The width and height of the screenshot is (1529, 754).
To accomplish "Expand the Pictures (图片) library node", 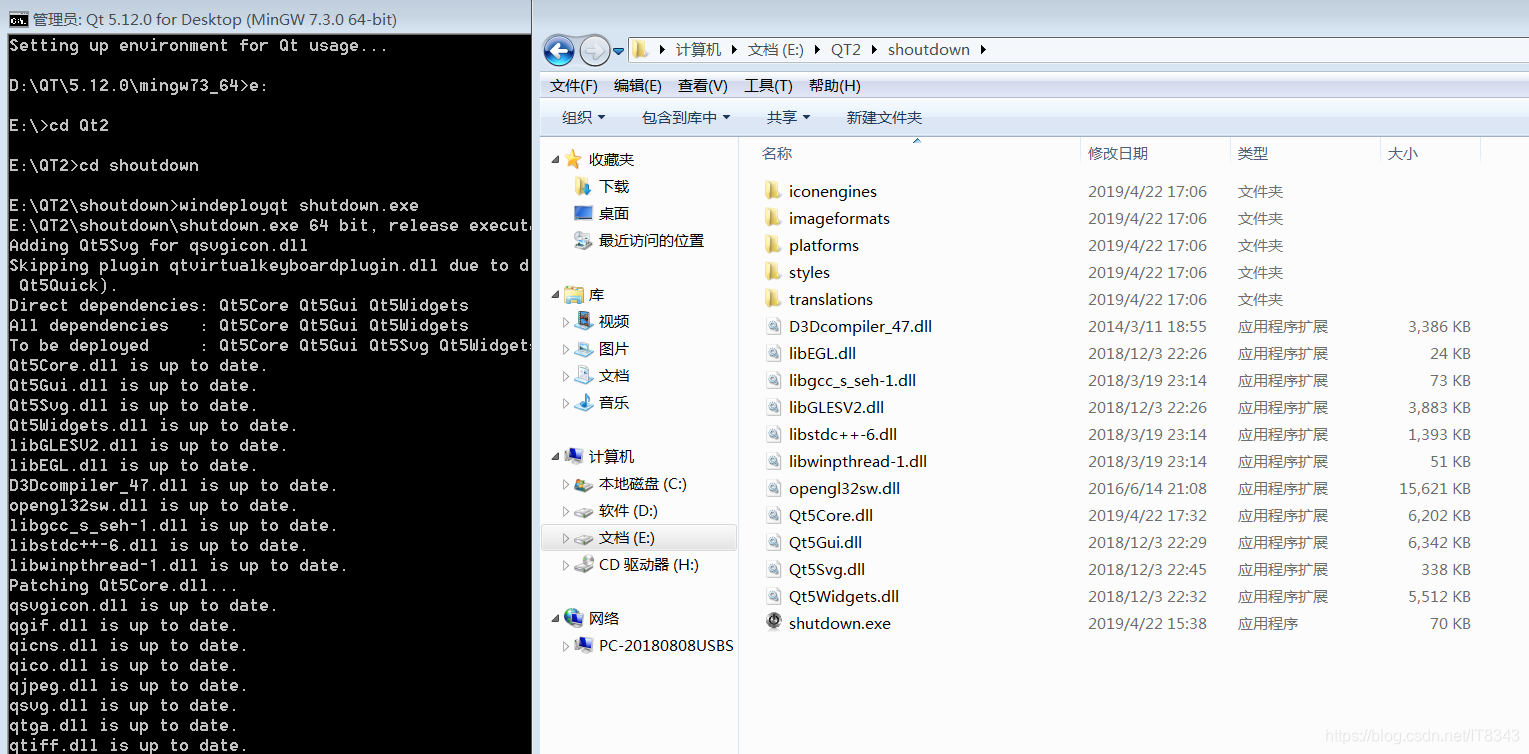I will (565, 349).
